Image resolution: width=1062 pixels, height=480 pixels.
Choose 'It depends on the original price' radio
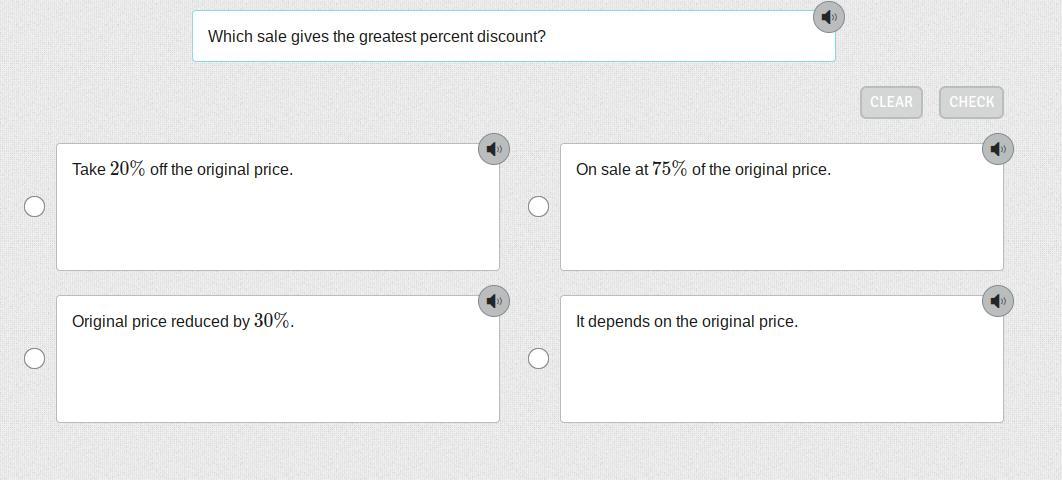click(538, 358)
